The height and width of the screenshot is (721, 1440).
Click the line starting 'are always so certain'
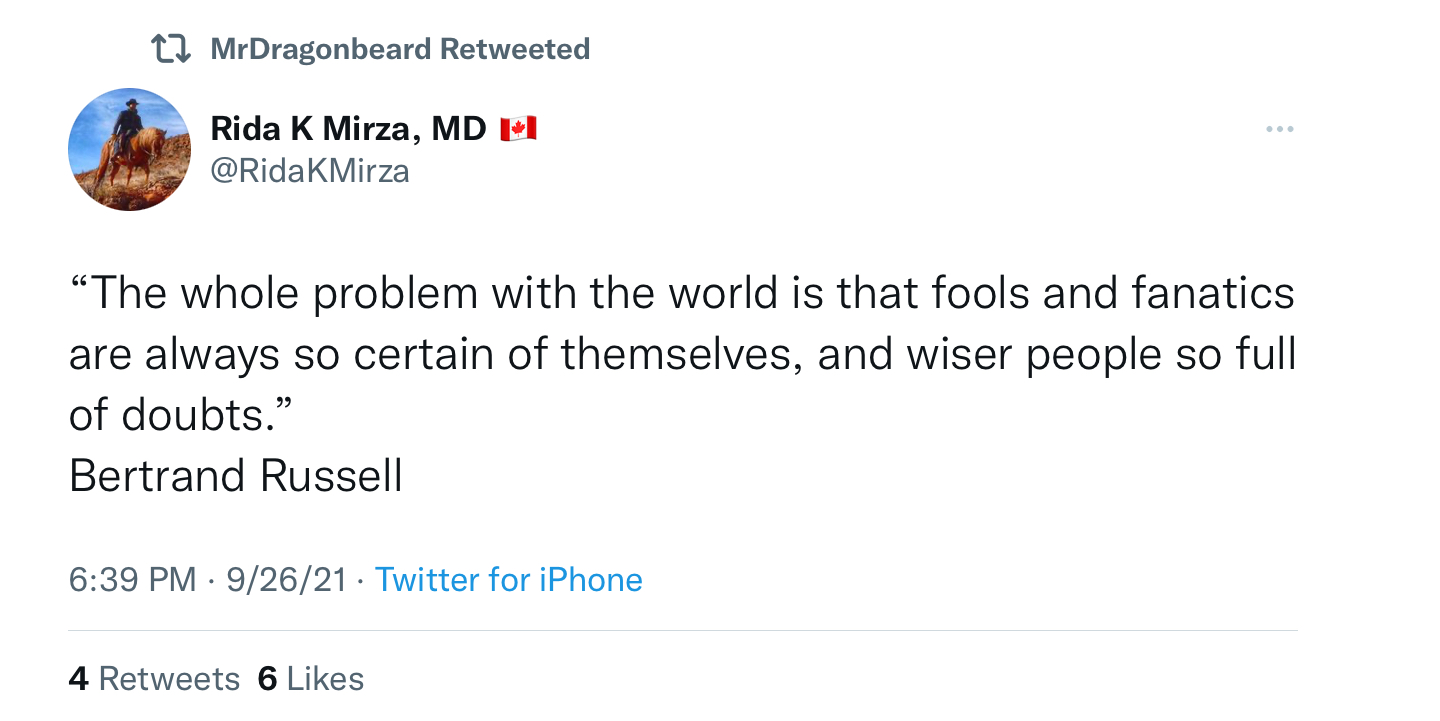pyautogui.click(x=682, y=355)
